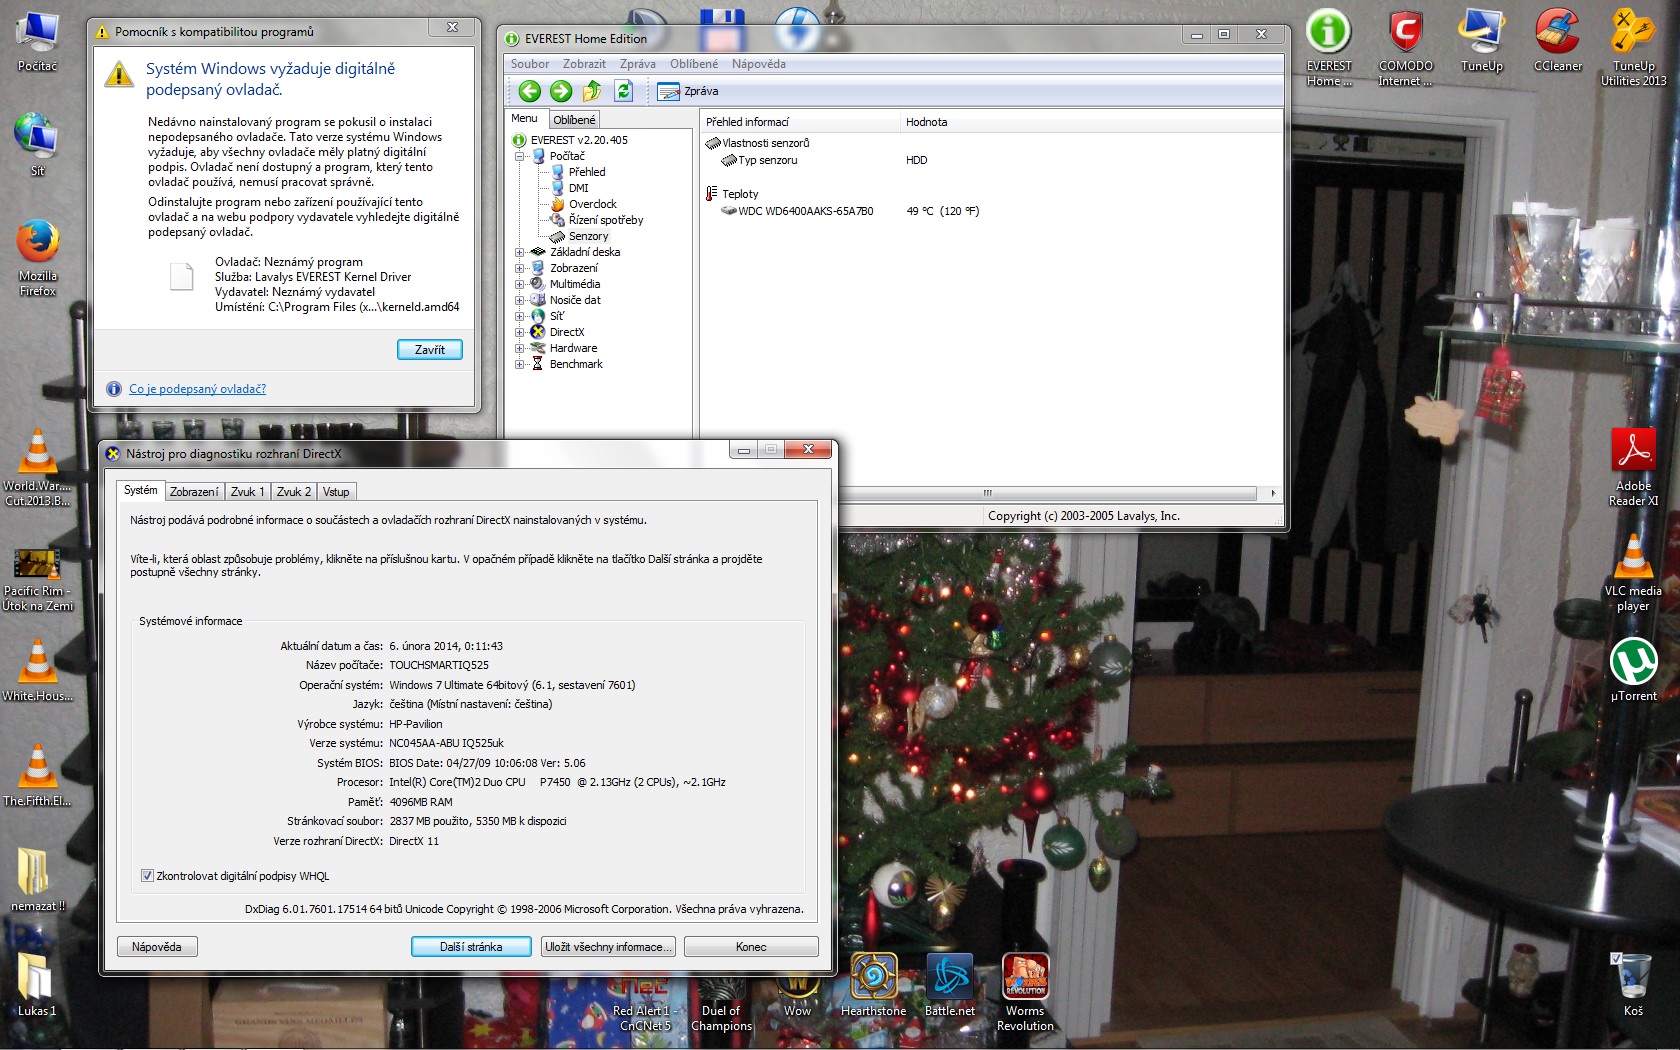Click the Up level icon in EVEREST toolbar

tap(592, 91)
